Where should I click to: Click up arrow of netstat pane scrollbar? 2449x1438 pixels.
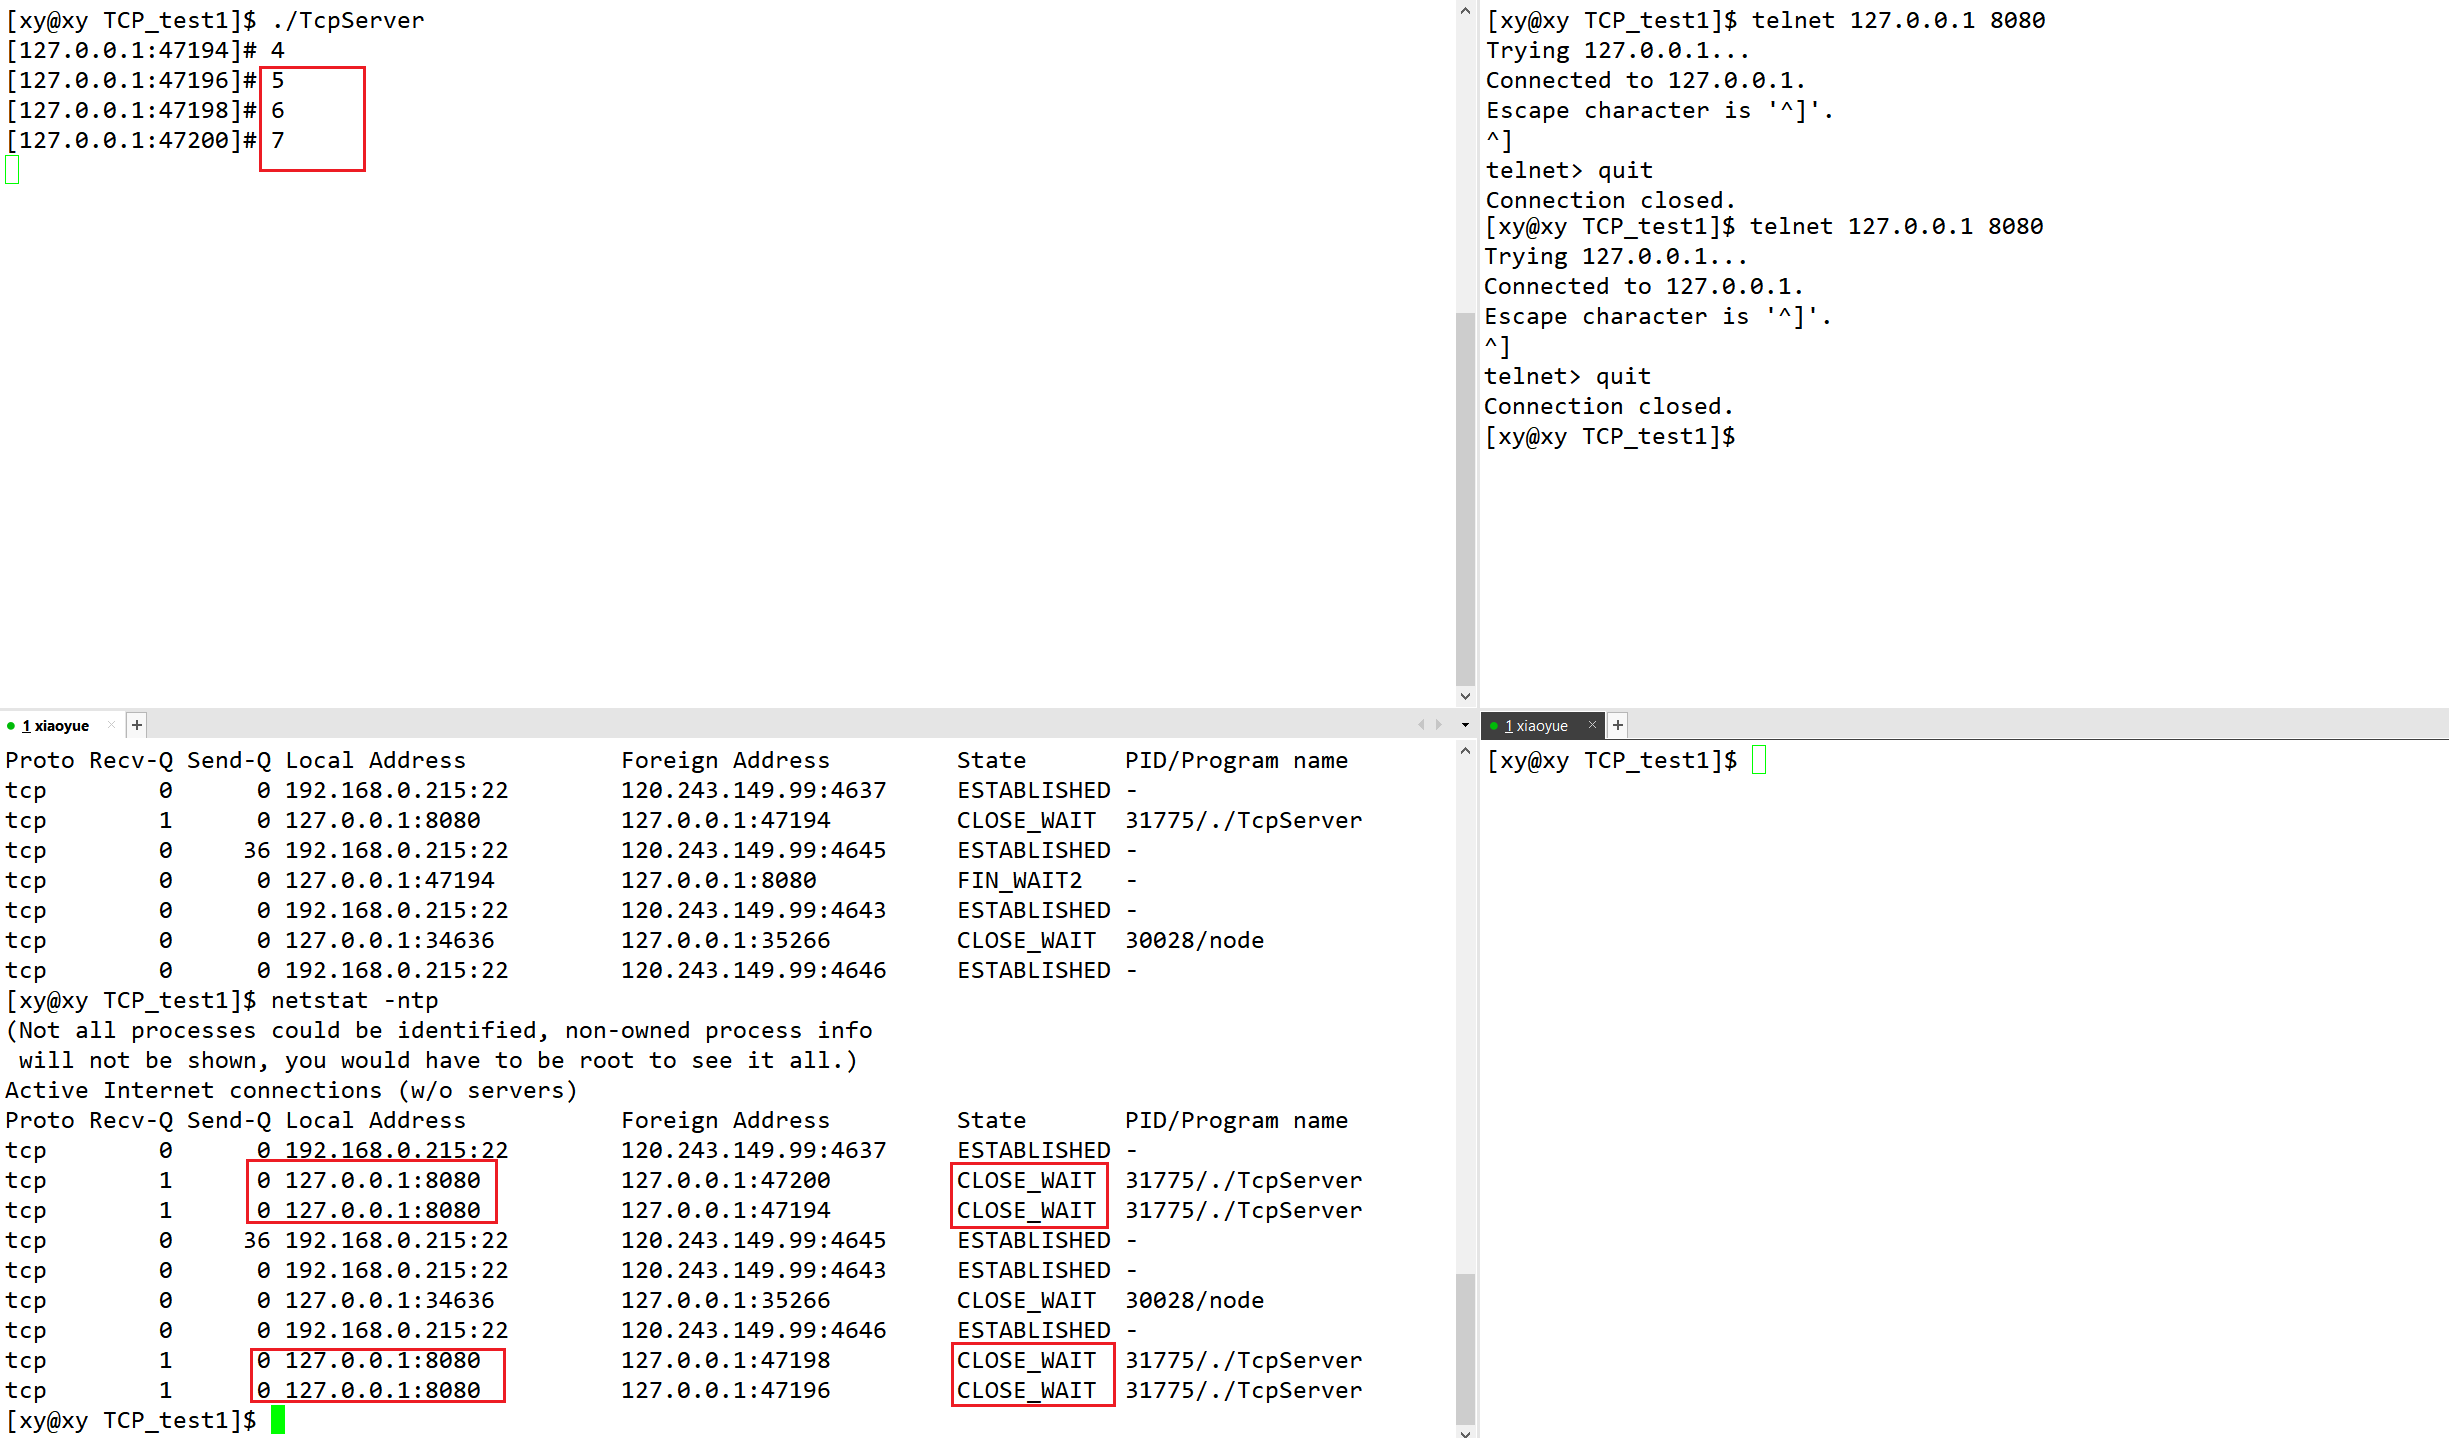tap(1465, 751)
